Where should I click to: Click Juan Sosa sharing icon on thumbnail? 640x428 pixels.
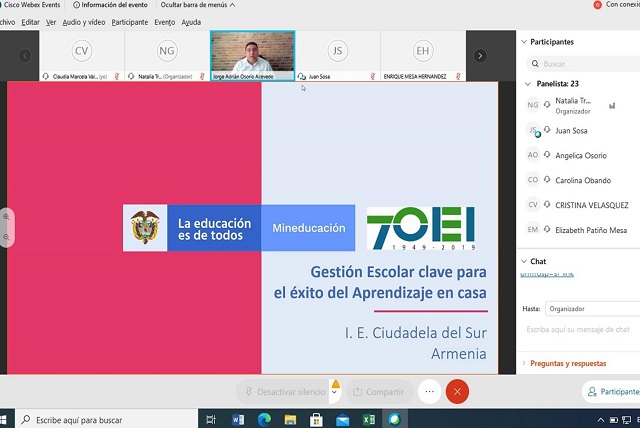[x=302, y=76]
